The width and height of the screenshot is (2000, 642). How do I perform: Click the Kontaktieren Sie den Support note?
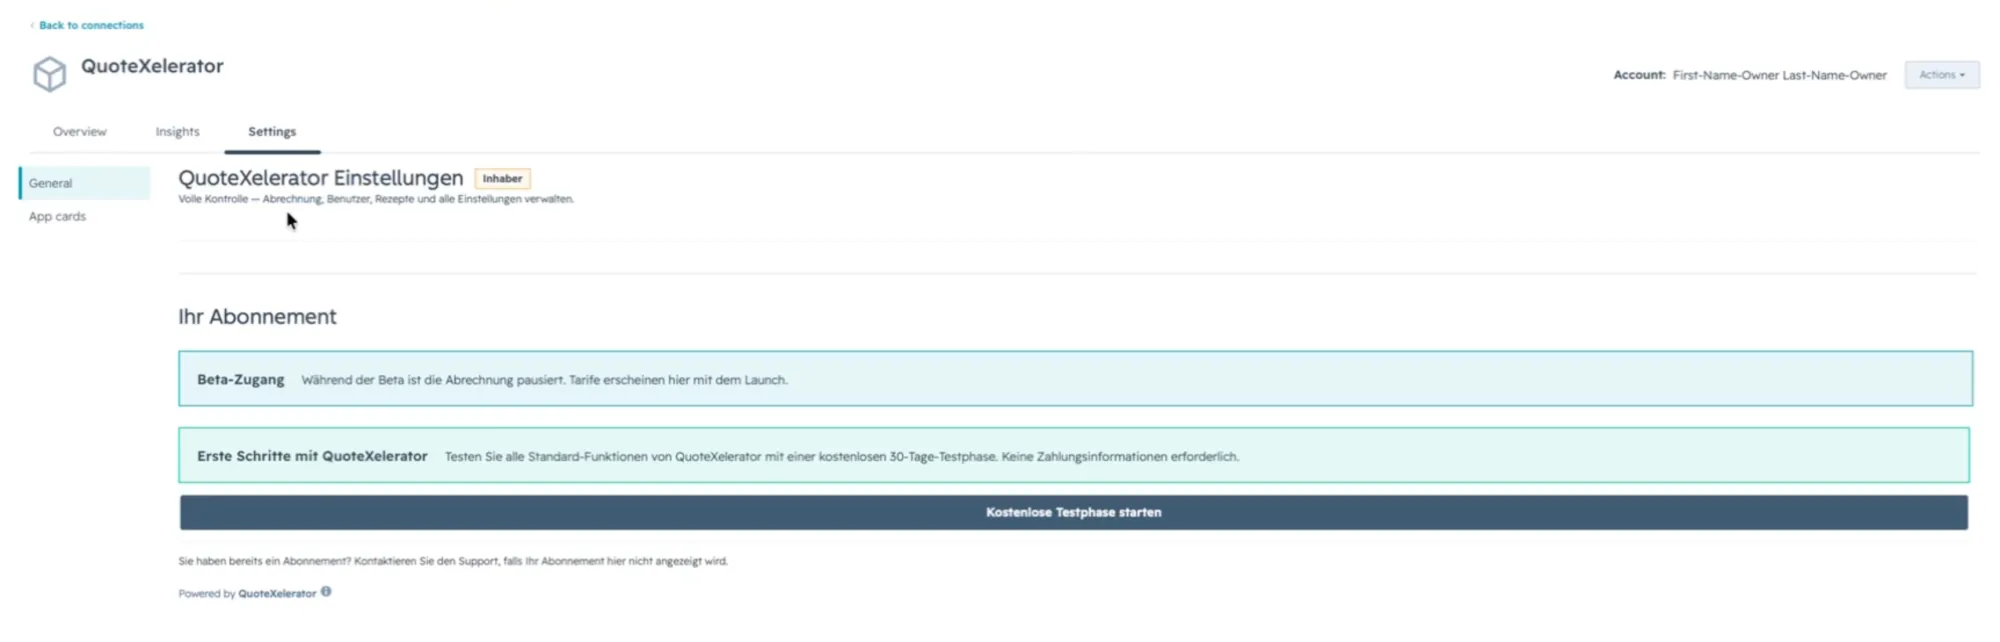click(453, 561)
